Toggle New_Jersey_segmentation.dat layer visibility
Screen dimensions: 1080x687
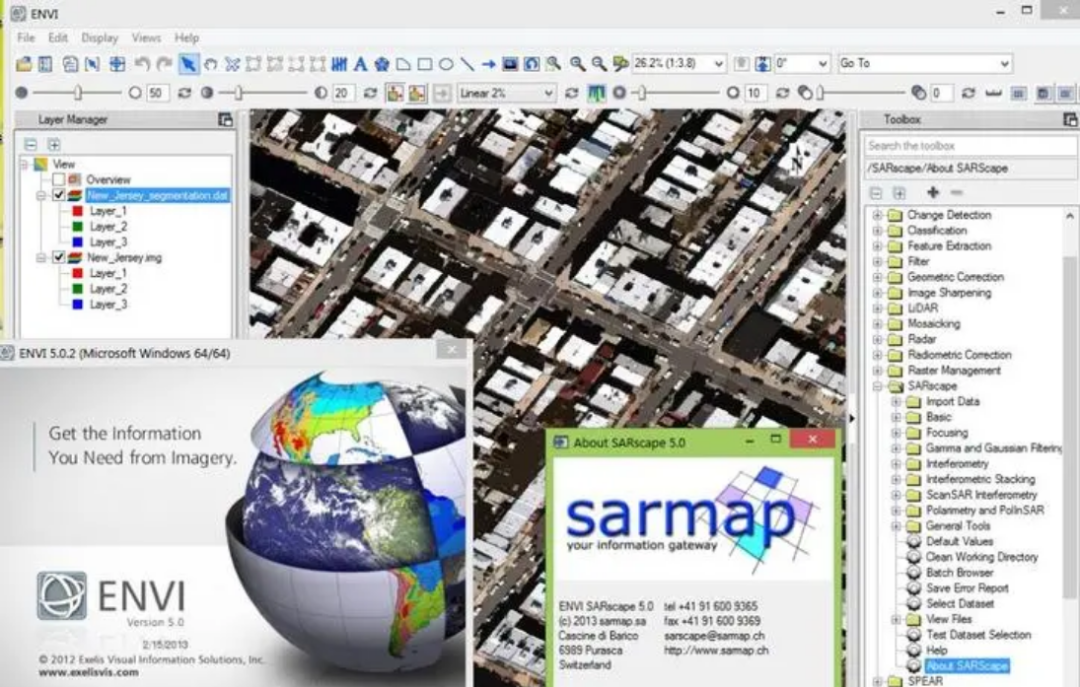click(x=59, y=195)
